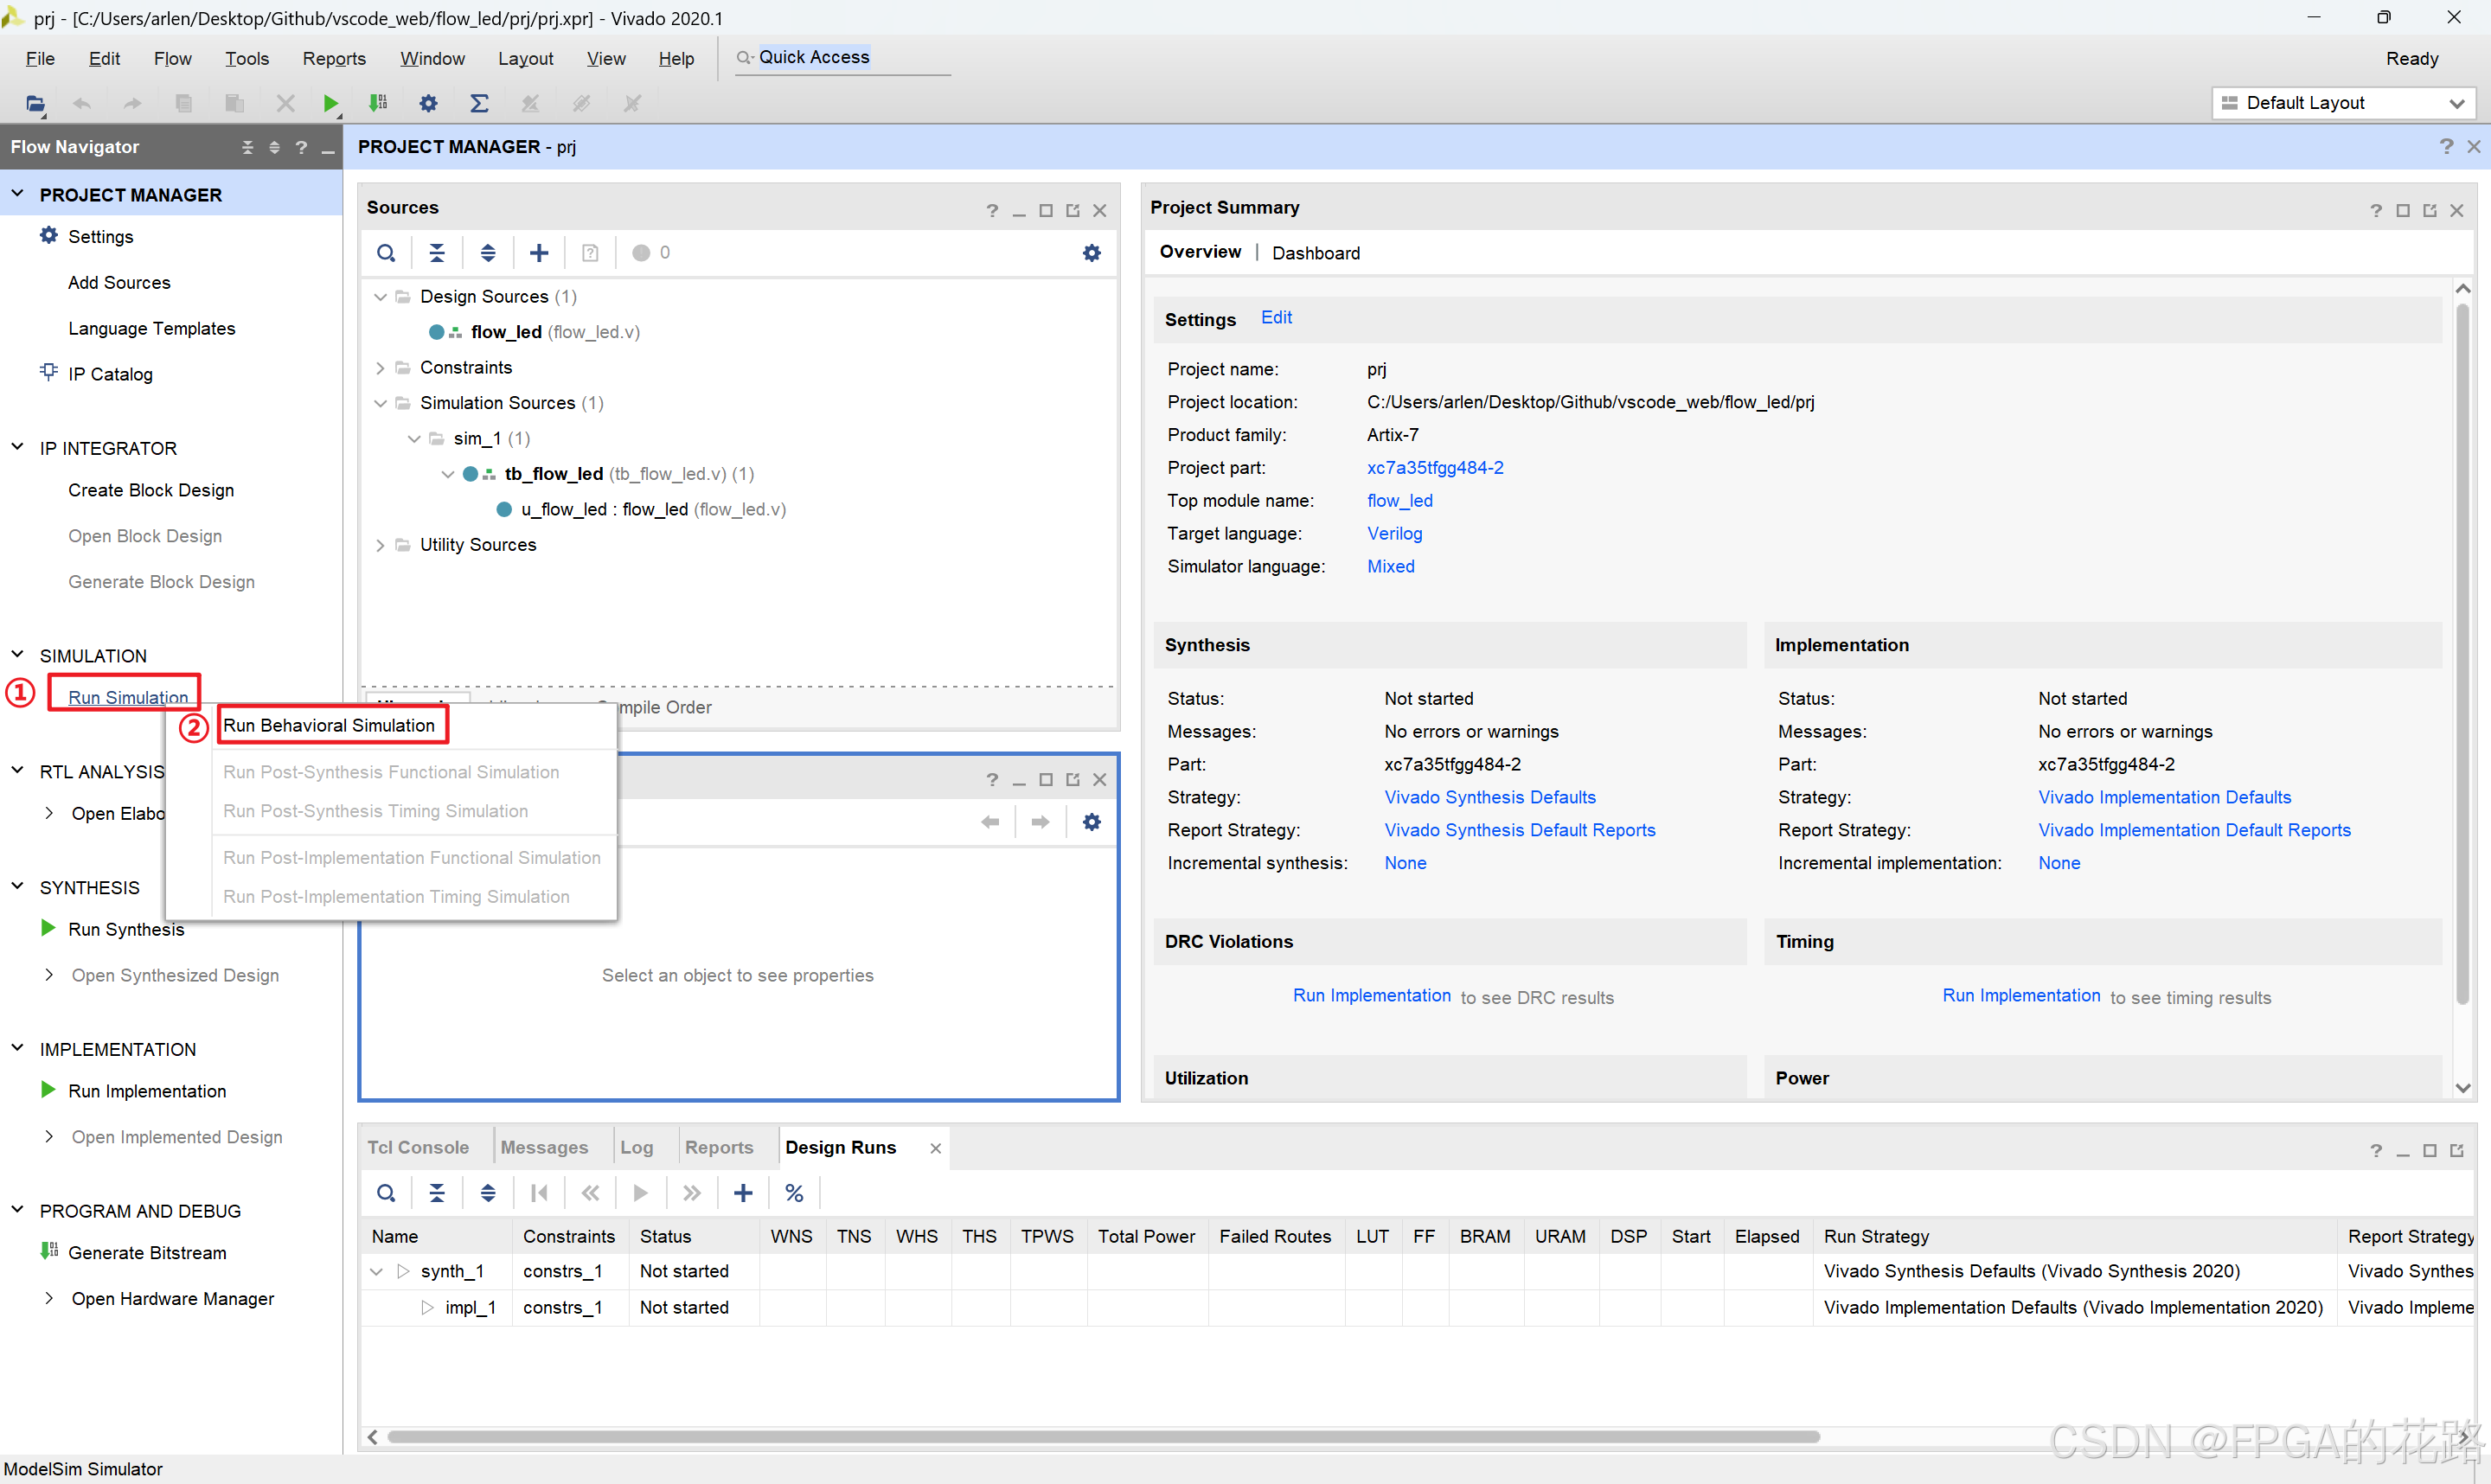This screenshot has height=1484, width=2491.
Task: Click the Open Project toolbar icon
Action: click(35, 103)
